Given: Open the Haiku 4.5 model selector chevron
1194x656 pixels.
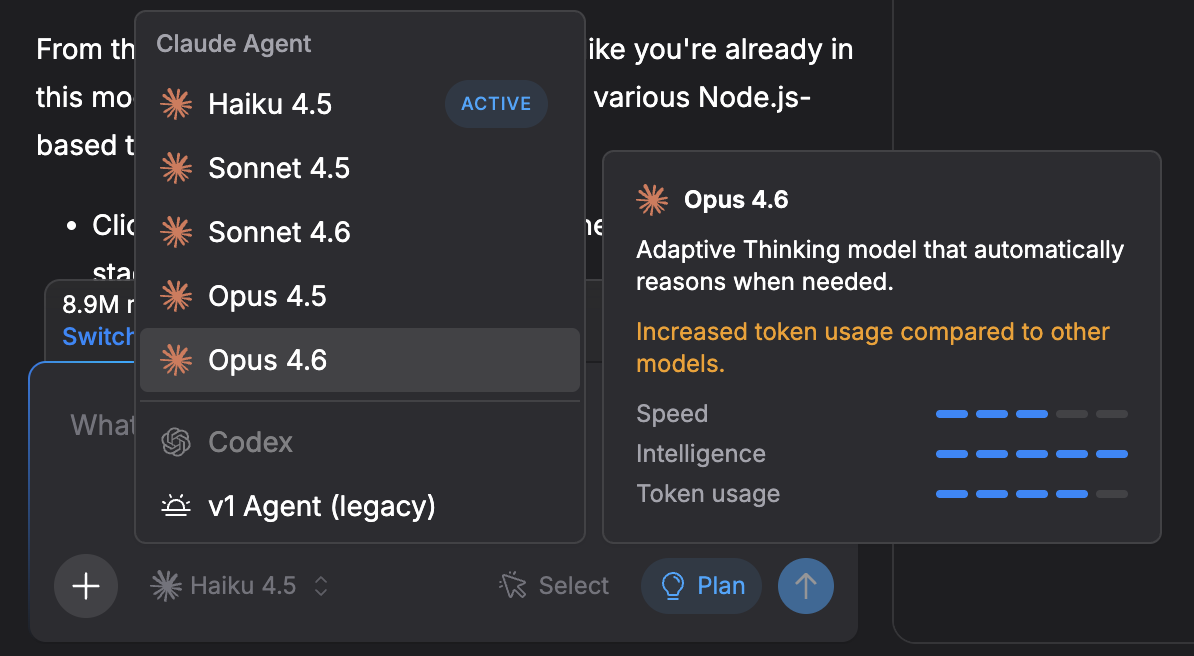Looking at the screenshot, I should coord(320,586).
